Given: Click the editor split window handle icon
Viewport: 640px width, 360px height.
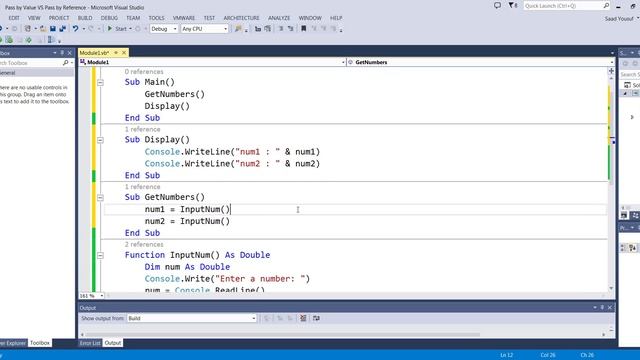Looking at the screenshot, I should click(x=611, y=71).
